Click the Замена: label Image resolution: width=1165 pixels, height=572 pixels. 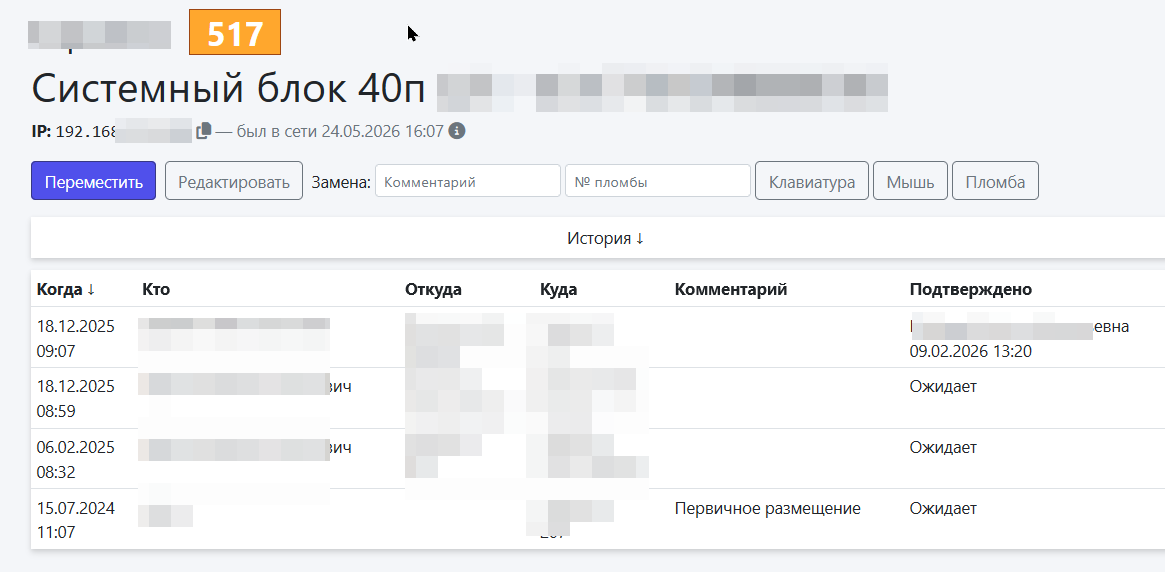pyautogui.click(x=341, y=182)
